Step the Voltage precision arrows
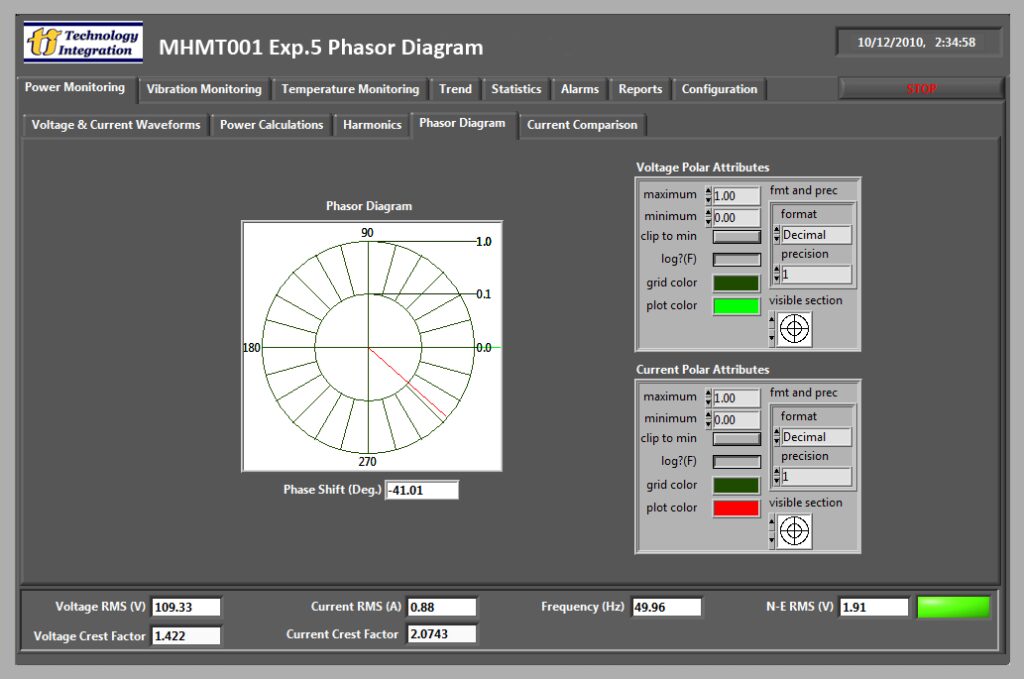This screenshot has width=1024, height=679. pyautogui.click(x=776, y=275)
